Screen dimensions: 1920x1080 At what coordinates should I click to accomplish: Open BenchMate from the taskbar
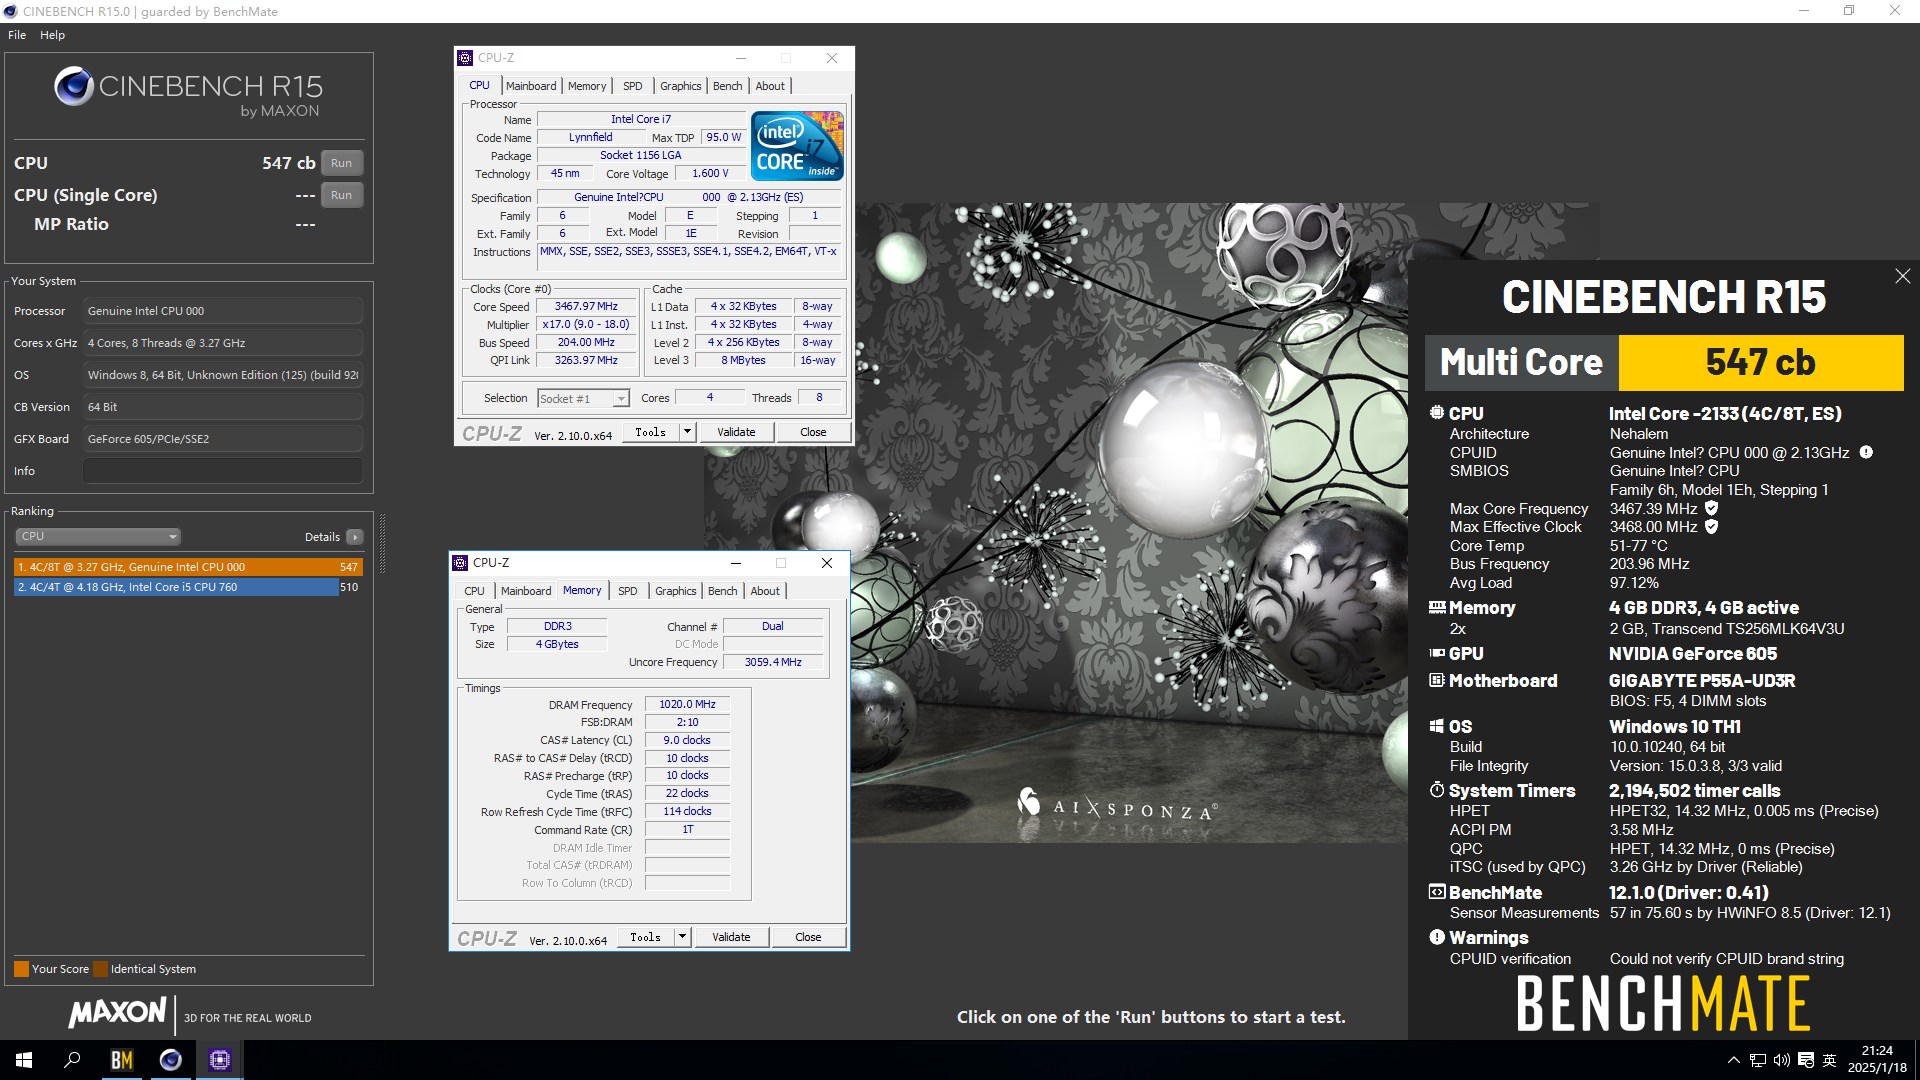(121, 1060)
